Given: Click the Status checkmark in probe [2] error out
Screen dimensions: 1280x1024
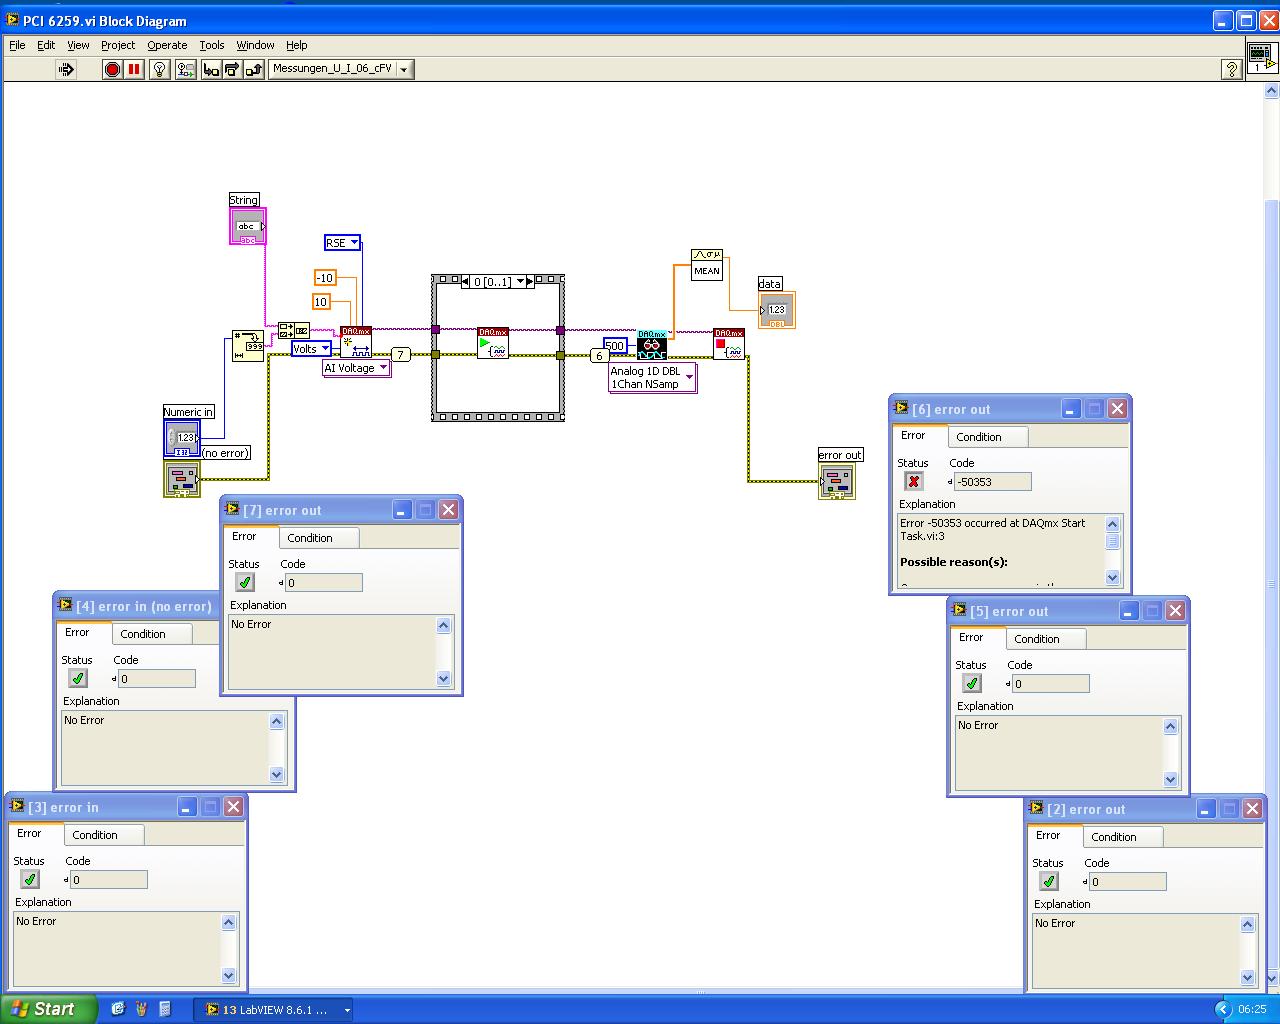Looking at the screenshot, I should pyautogui.click(x=1049, y=881).
